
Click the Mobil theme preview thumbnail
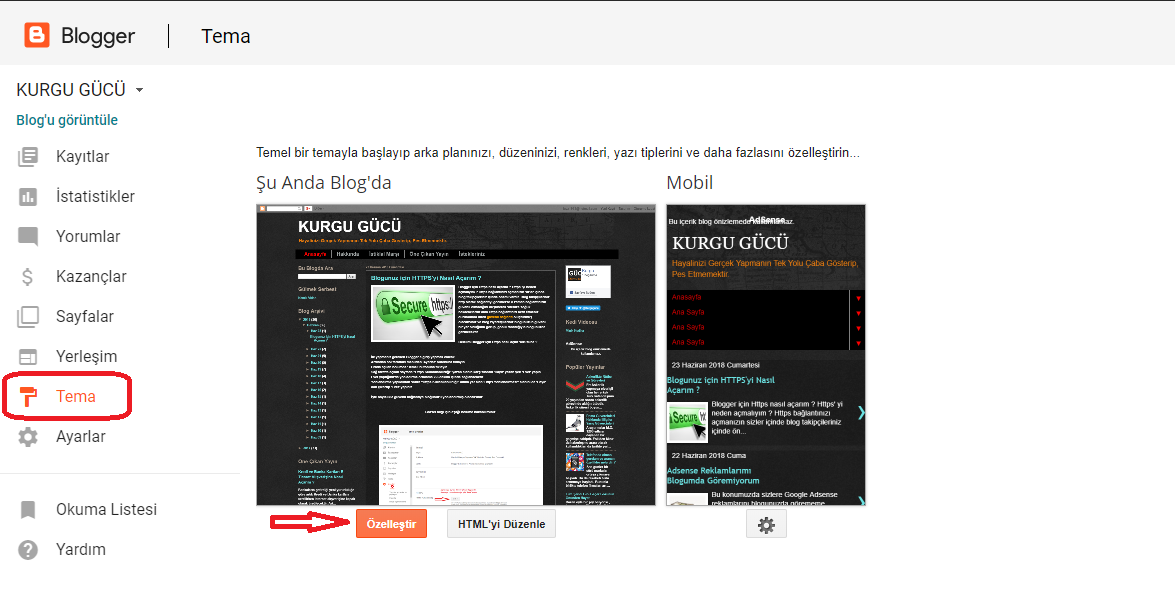coord(766,355)
